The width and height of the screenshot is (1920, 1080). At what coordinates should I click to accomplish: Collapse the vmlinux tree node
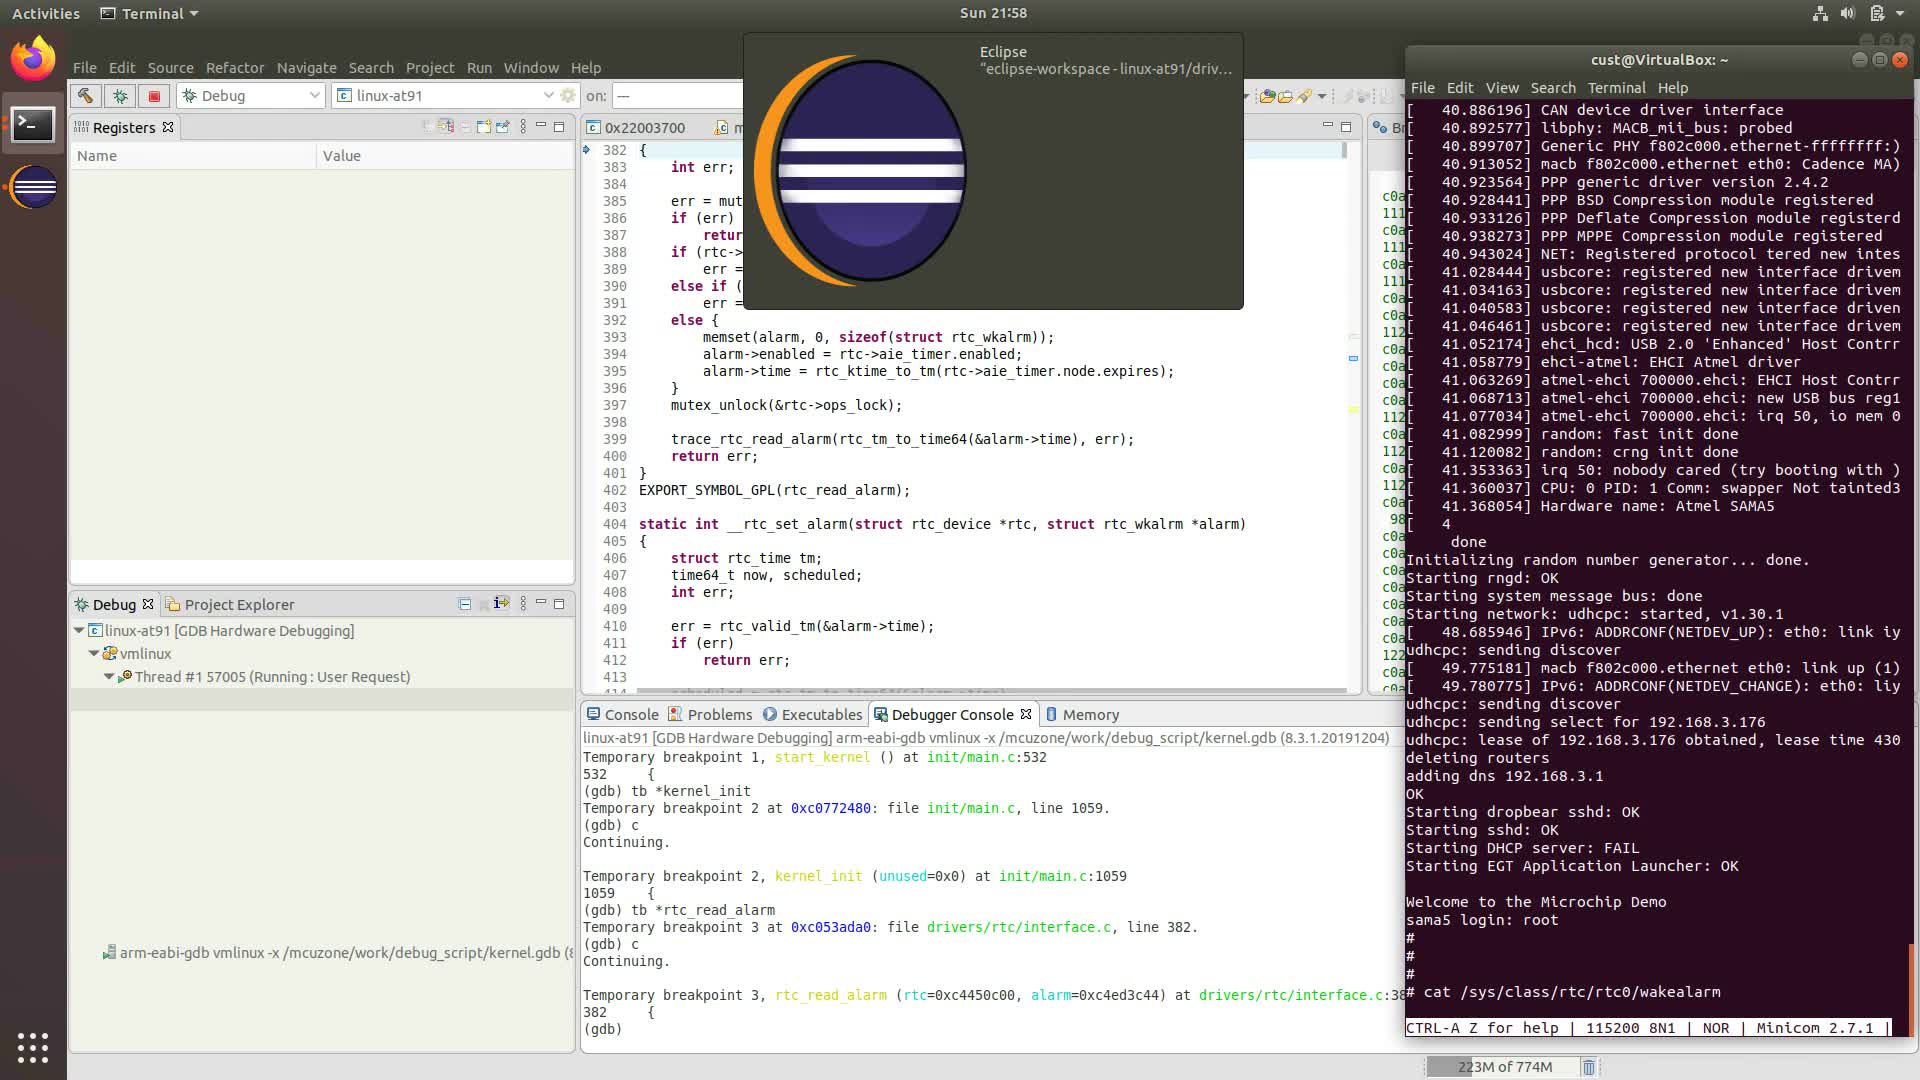click(94, 654)
